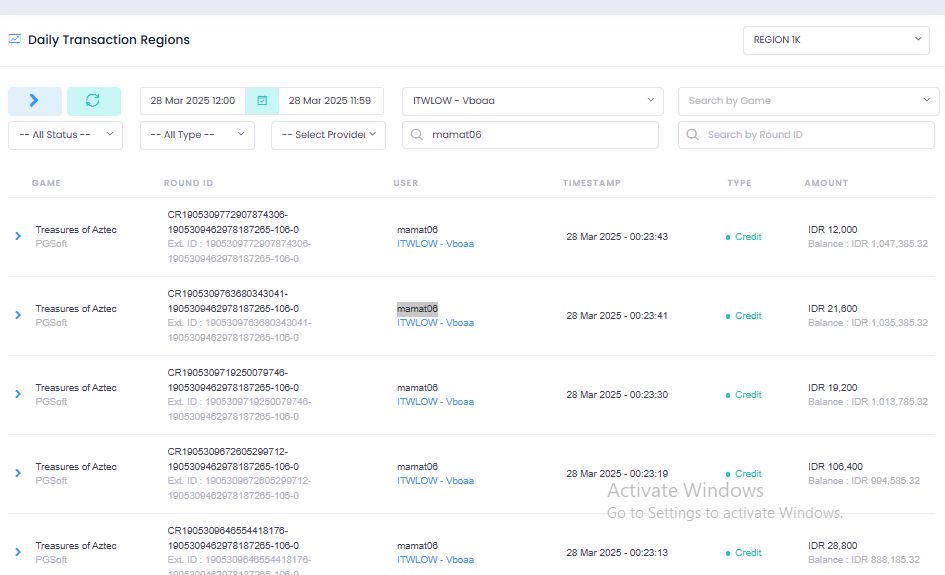945x575 pixels.
Task: Open the REGION 1K dropdown
Action: pos(836,40)
